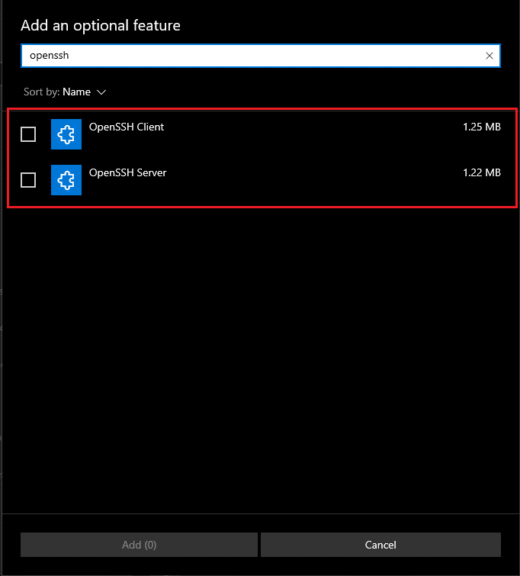Click into the openssh search field

(260, 56)
